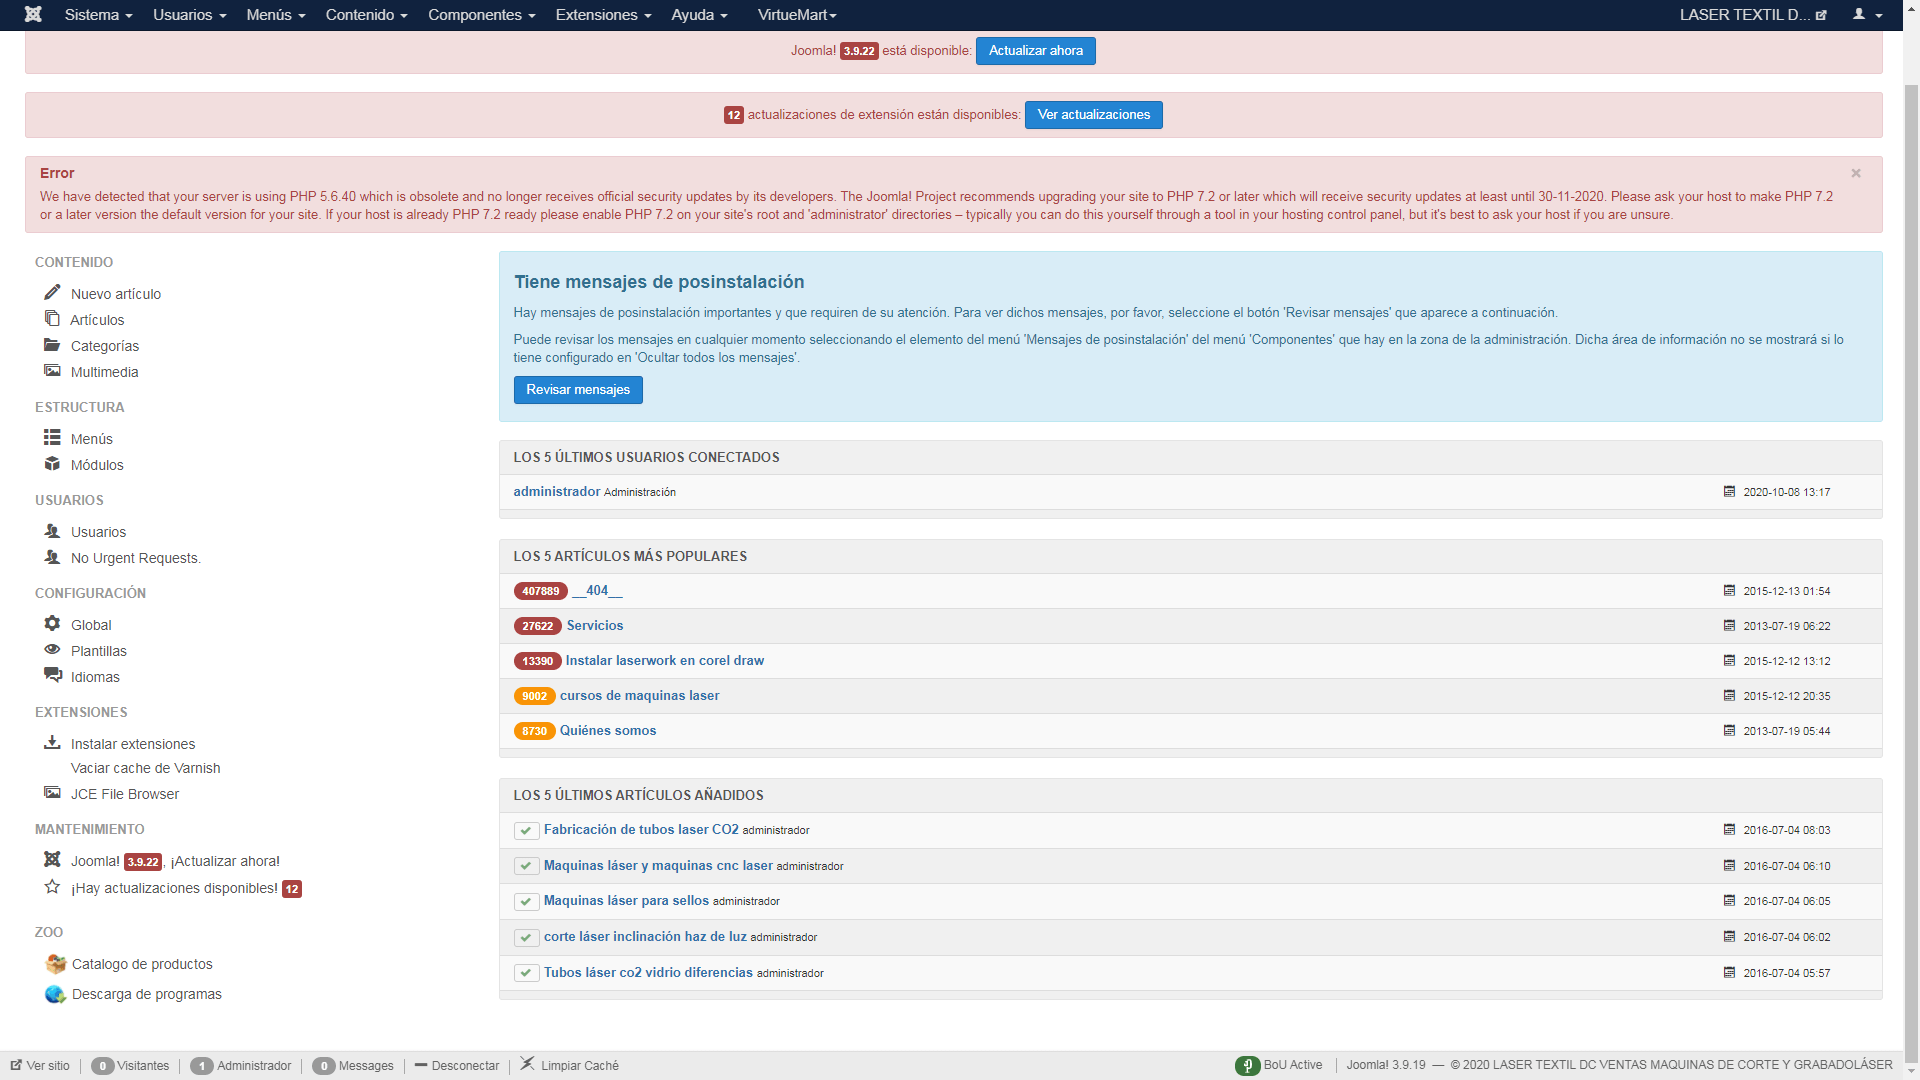Open the Servicios article link

(x=595, y=626)
